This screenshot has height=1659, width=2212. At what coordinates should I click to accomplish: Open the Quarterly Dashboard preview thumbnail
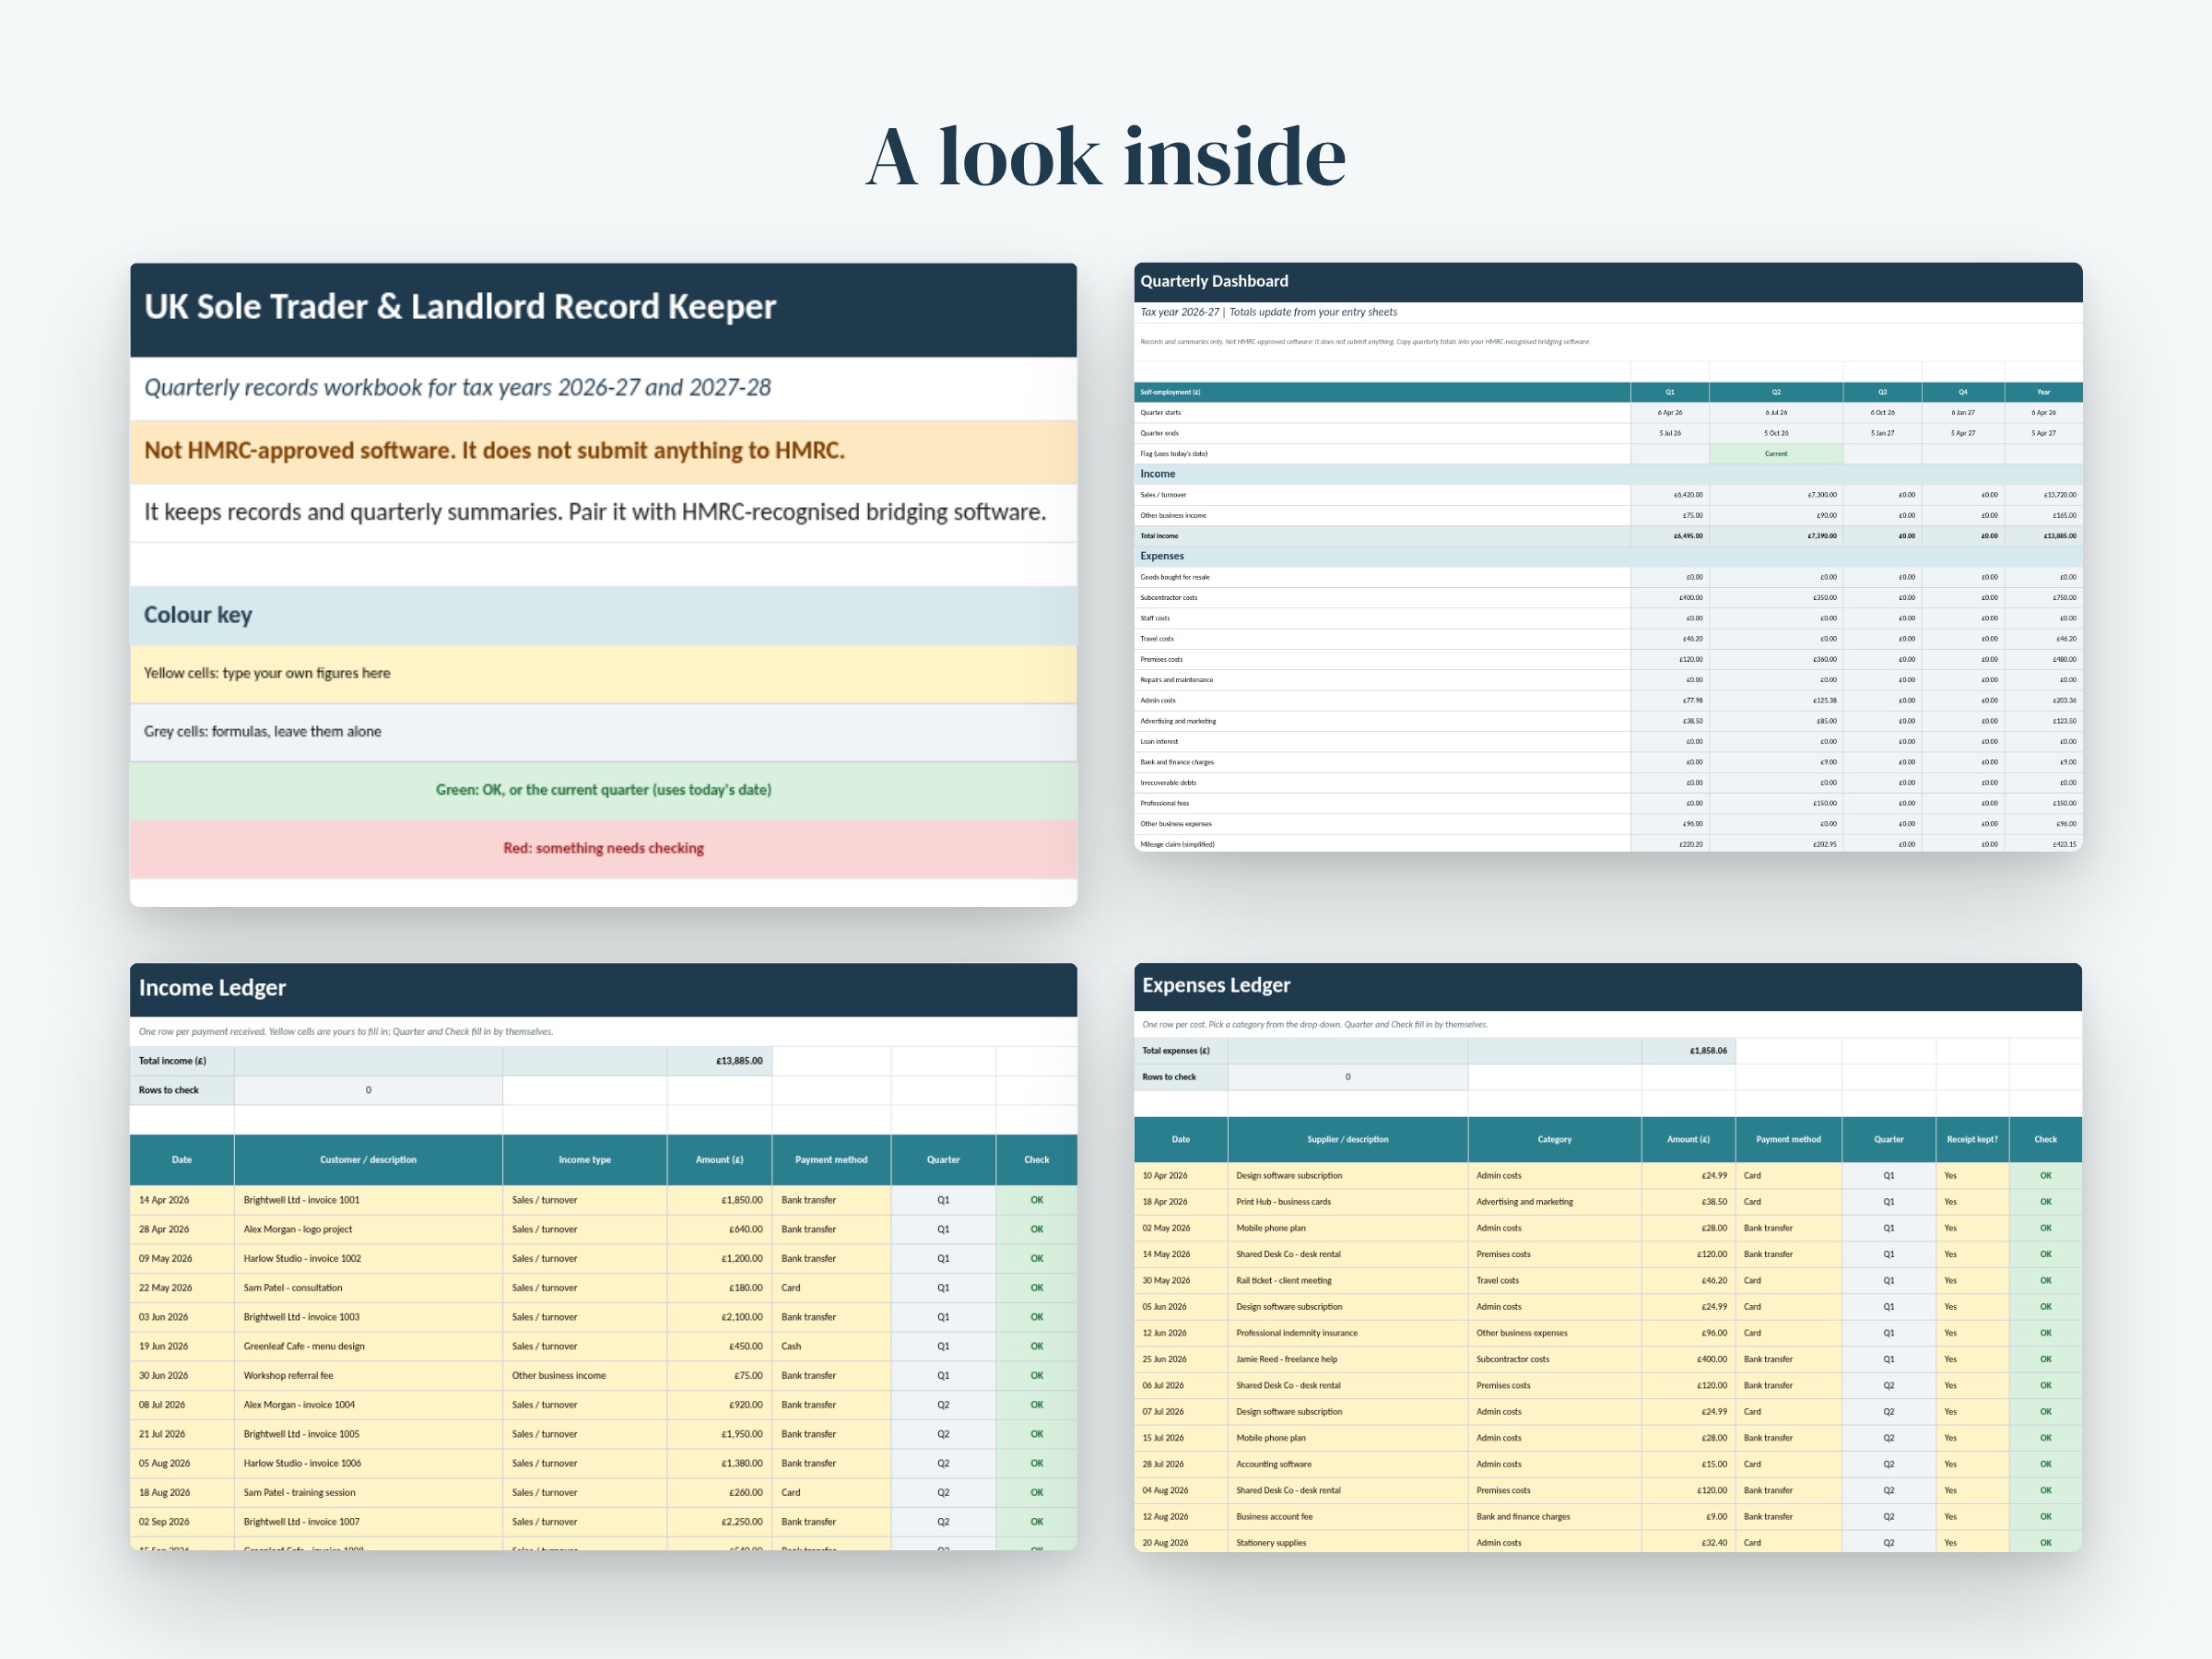(1608, 557)
